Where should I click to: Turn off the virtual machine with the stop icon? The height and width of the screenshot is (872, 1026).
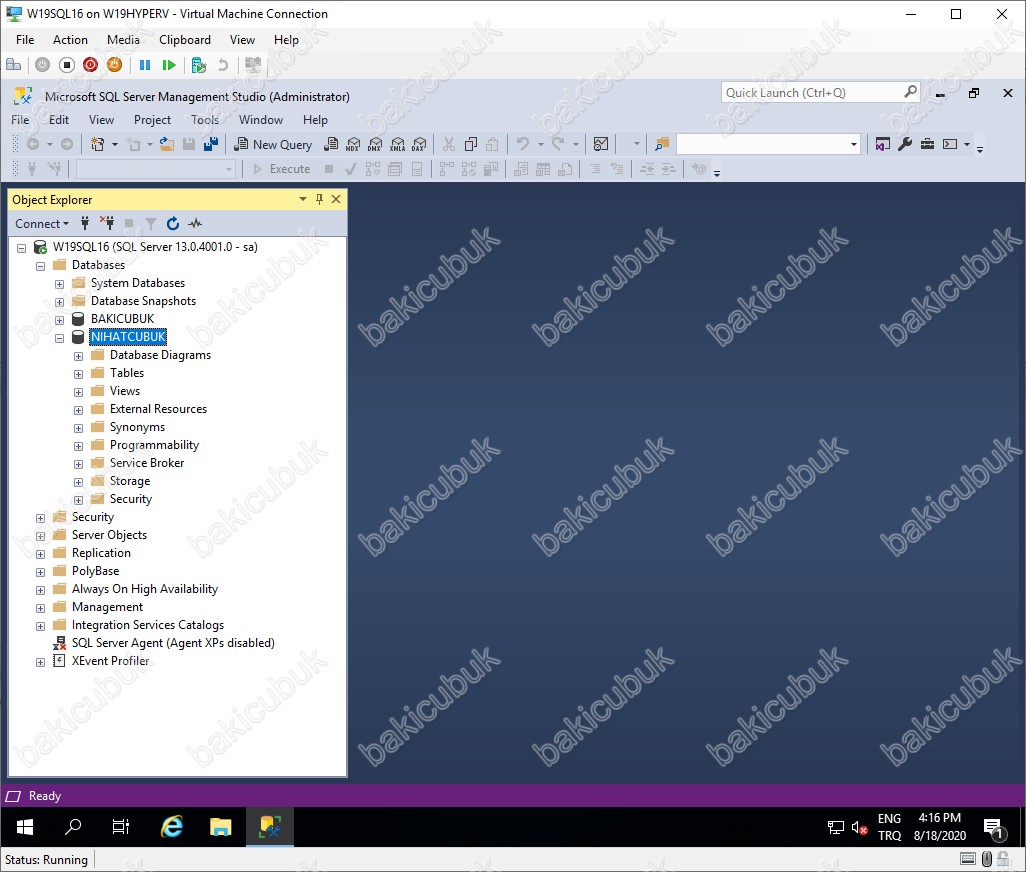tap(67, 65)
